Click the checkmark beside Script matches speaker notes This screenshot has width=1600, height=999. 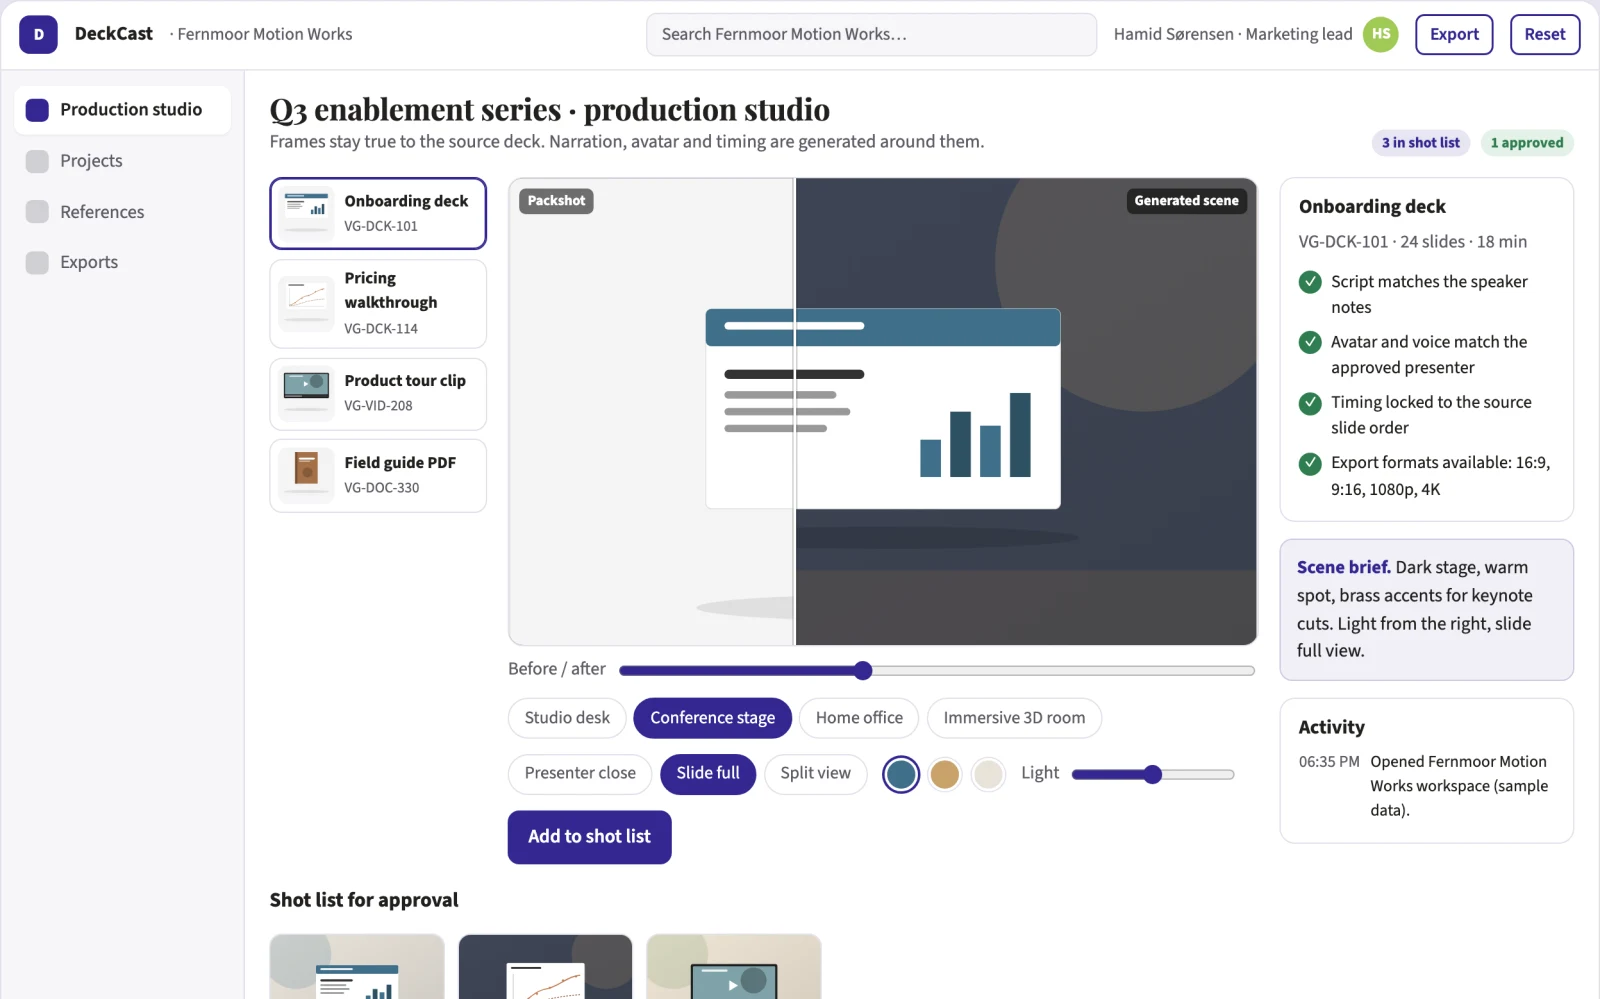click(x=1310, y=282)
